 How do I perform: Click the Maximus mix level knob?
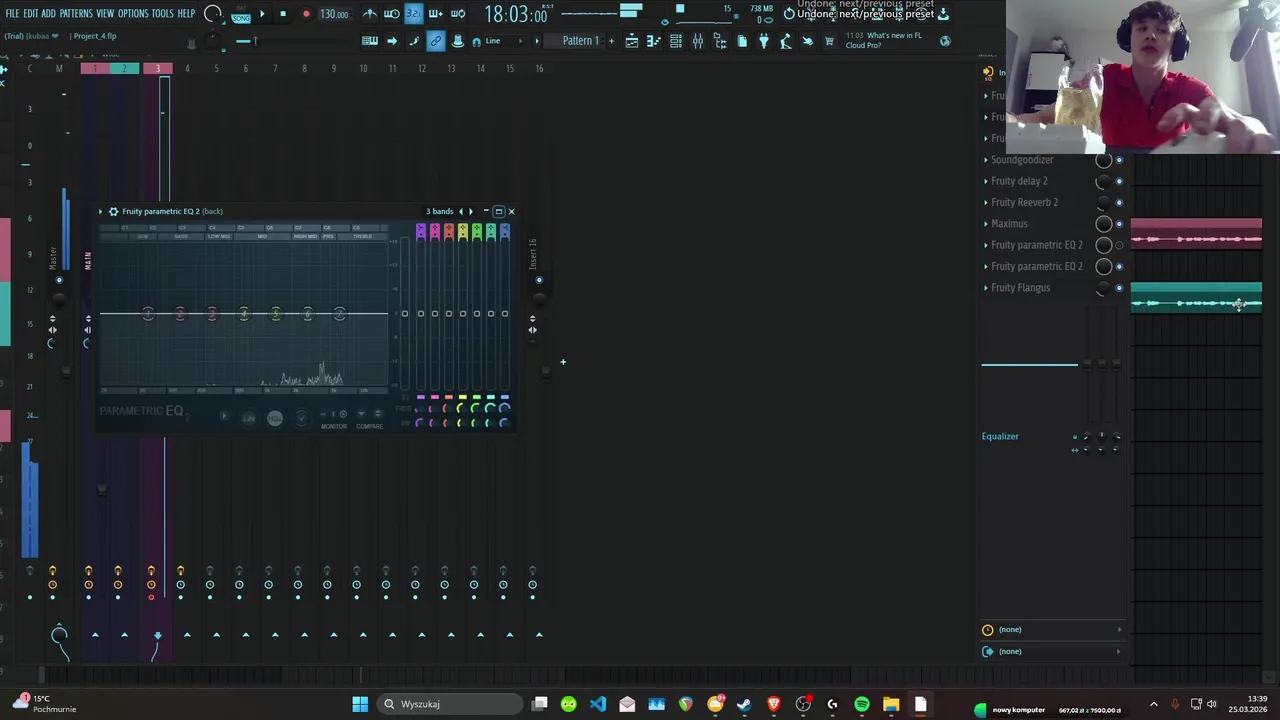point(1103,224)
